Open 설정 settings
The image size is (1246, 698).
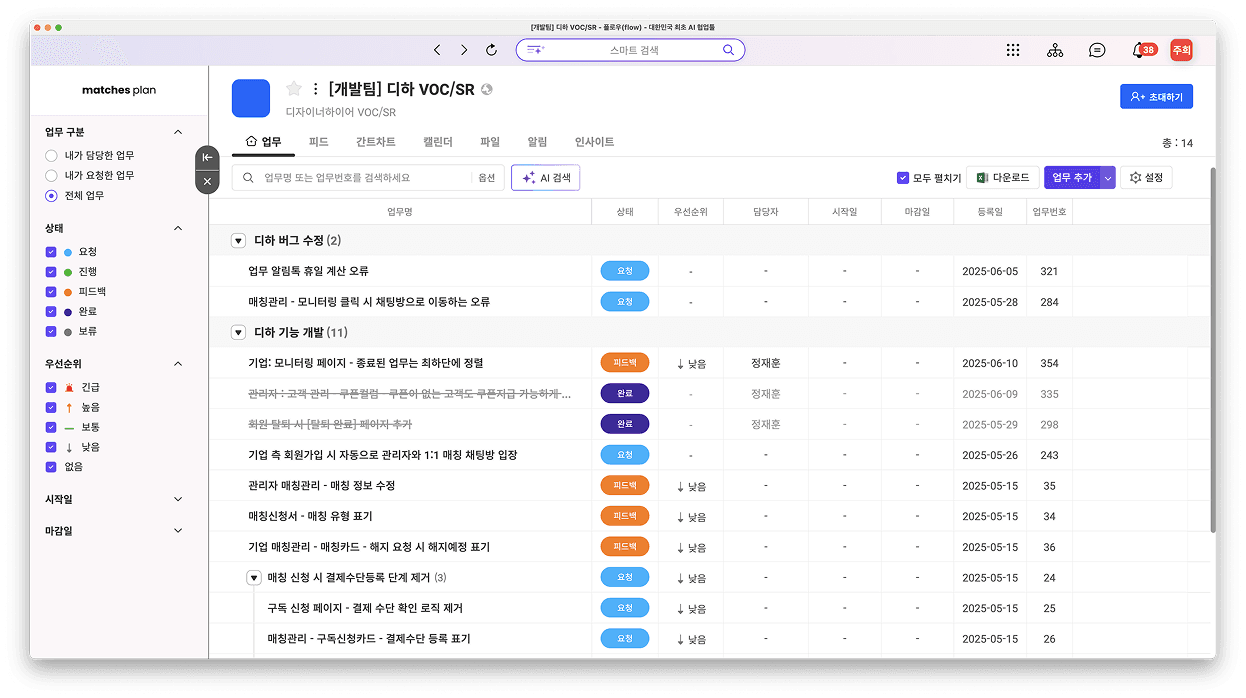(x=1145, y=178)
